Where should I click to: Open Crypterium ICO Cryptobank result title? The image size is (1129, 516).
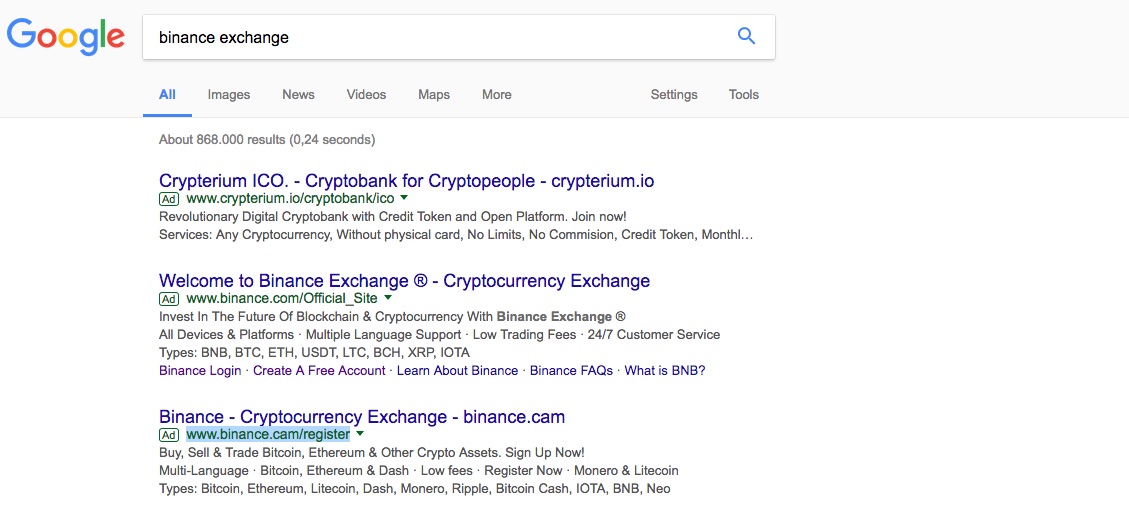pos(406,181)
